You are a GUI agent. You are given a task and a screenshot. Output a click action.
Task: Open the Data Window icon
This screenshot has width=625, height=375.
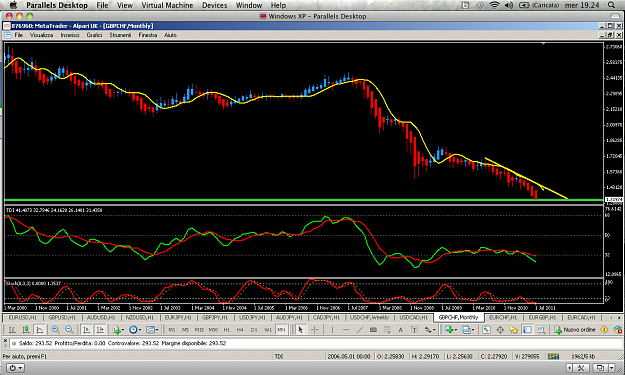[500, 330]
